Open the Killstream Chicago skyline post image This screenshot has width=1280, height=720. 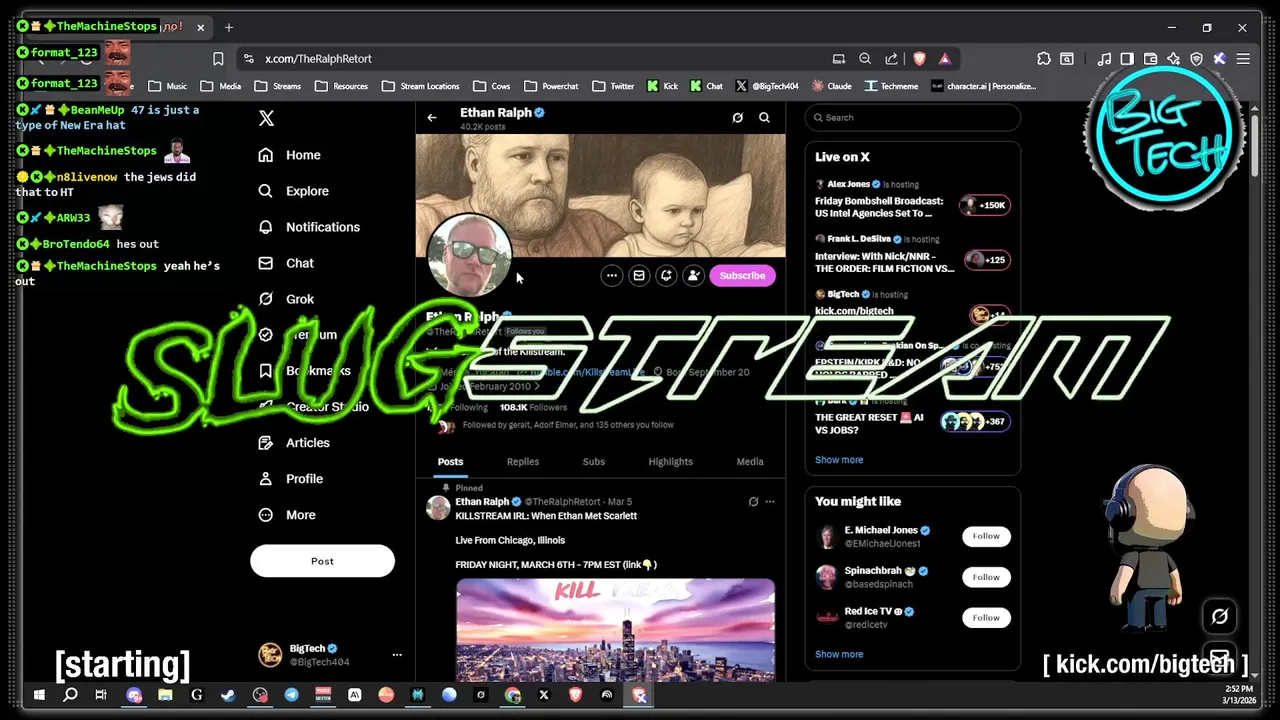(615, 630)
